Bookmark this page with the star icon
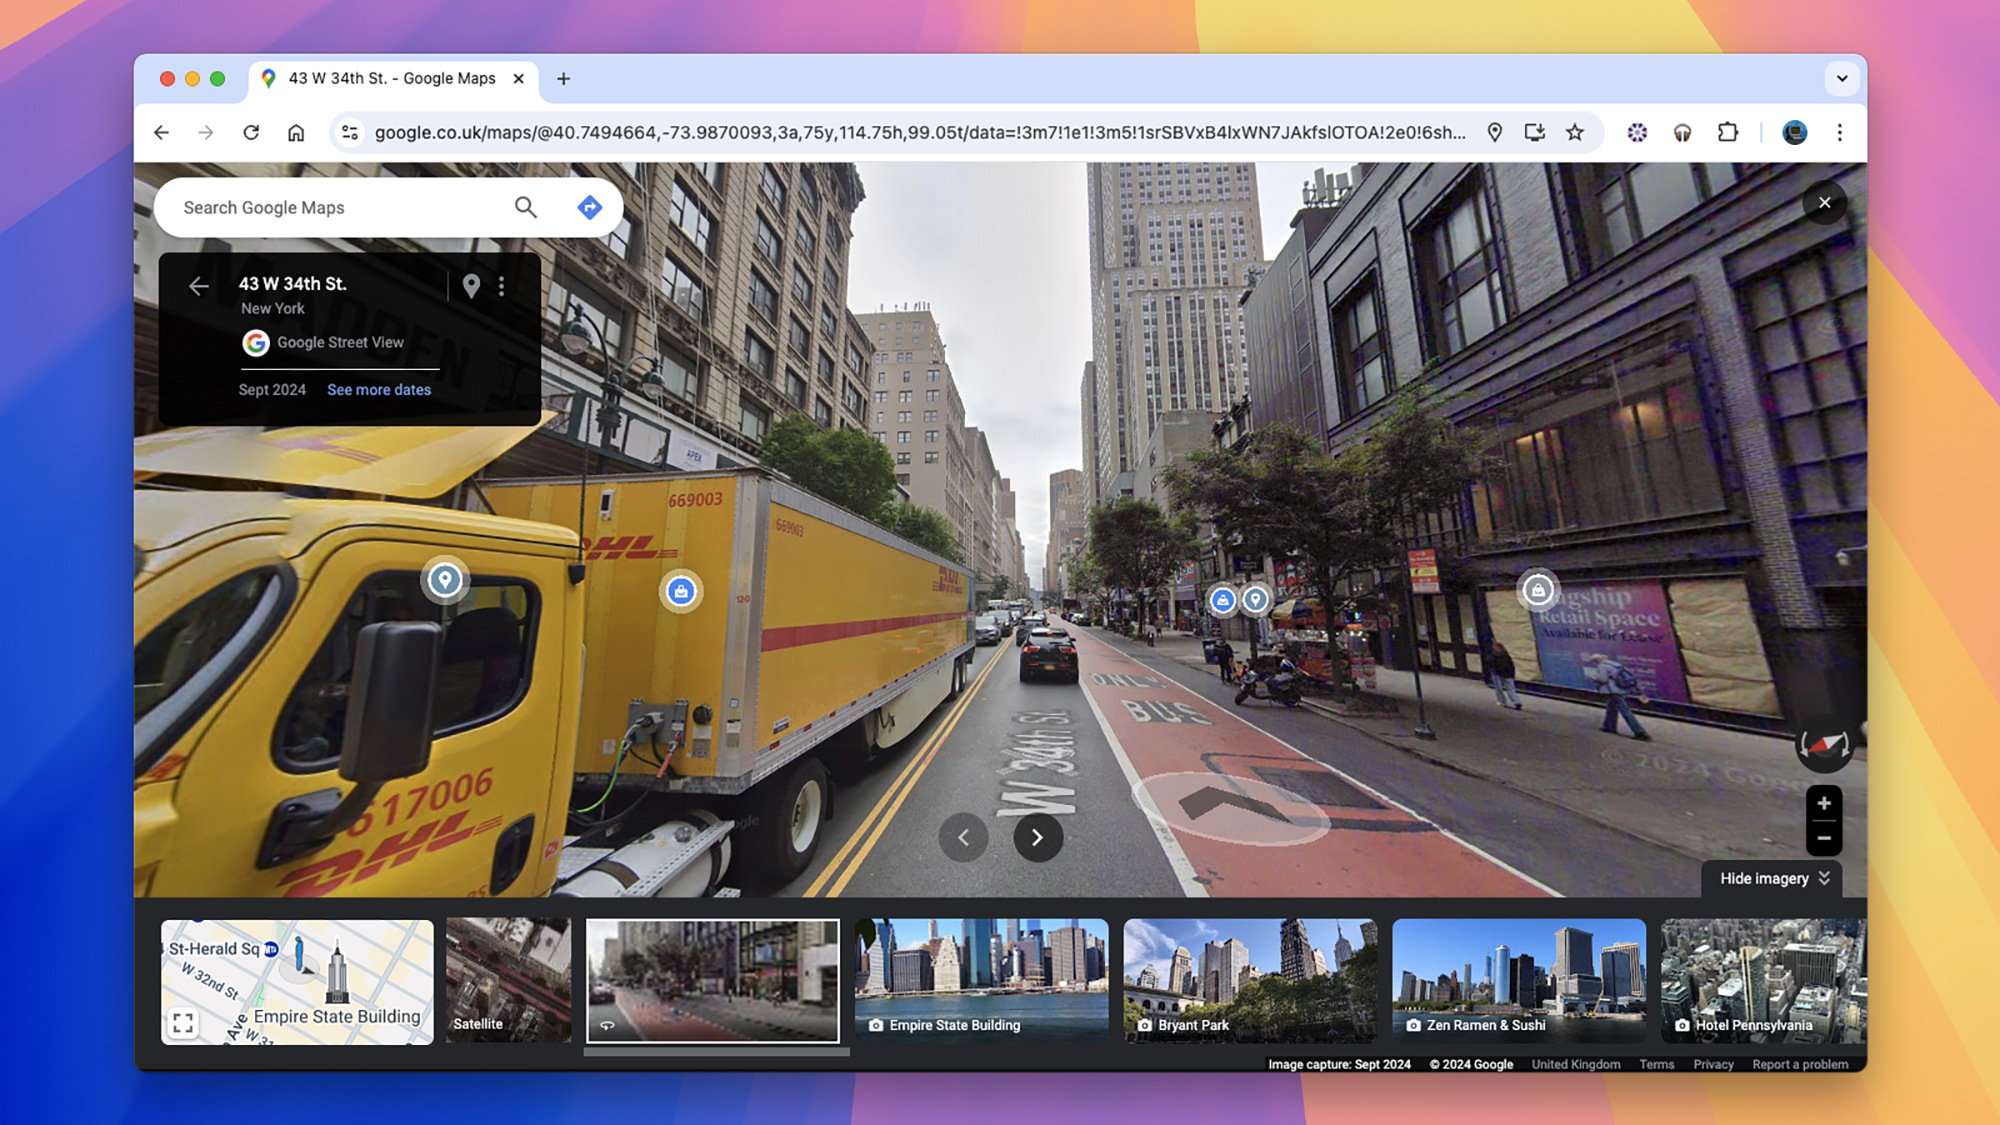 tap(1575, 132)
